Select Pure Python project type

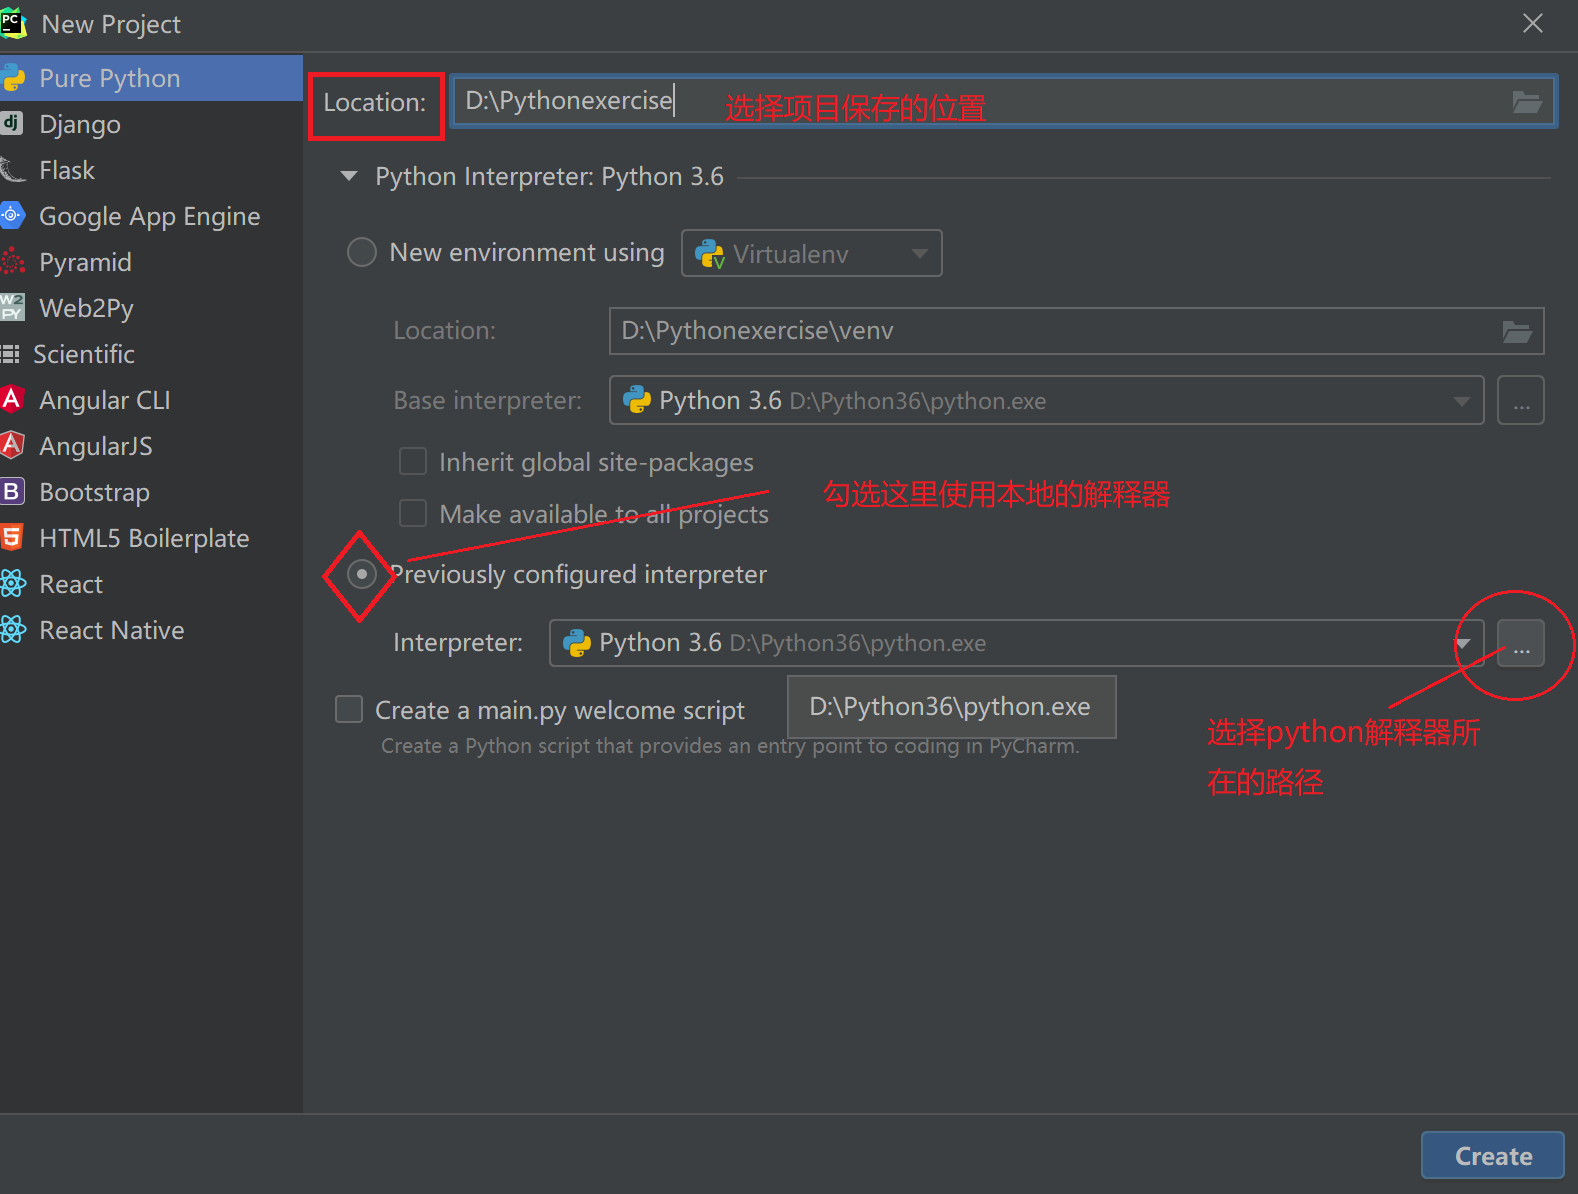pyautogui.click(x=150, y=78)
